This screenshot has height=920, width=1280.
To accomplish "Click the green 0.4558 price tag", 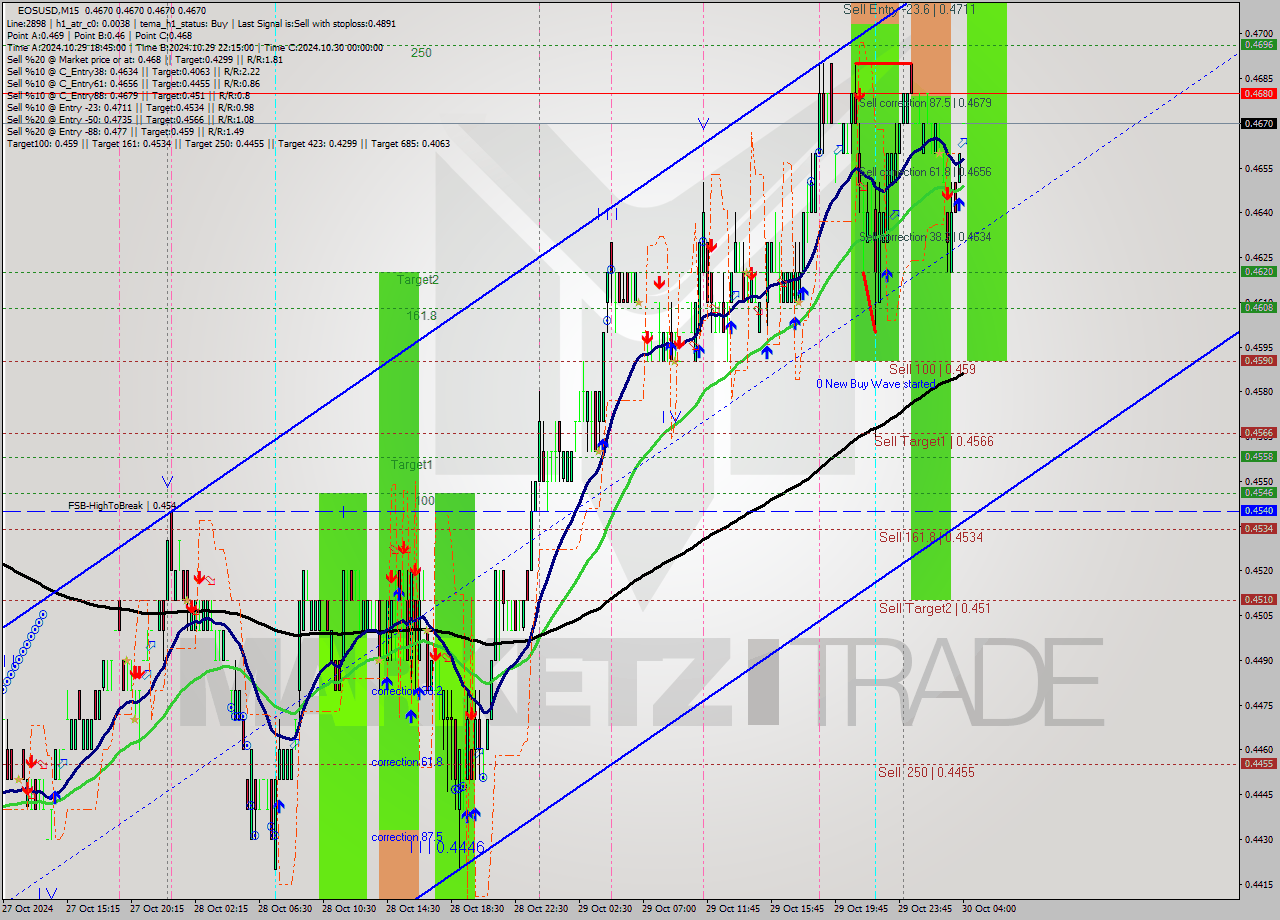I will coord(1258,456).
